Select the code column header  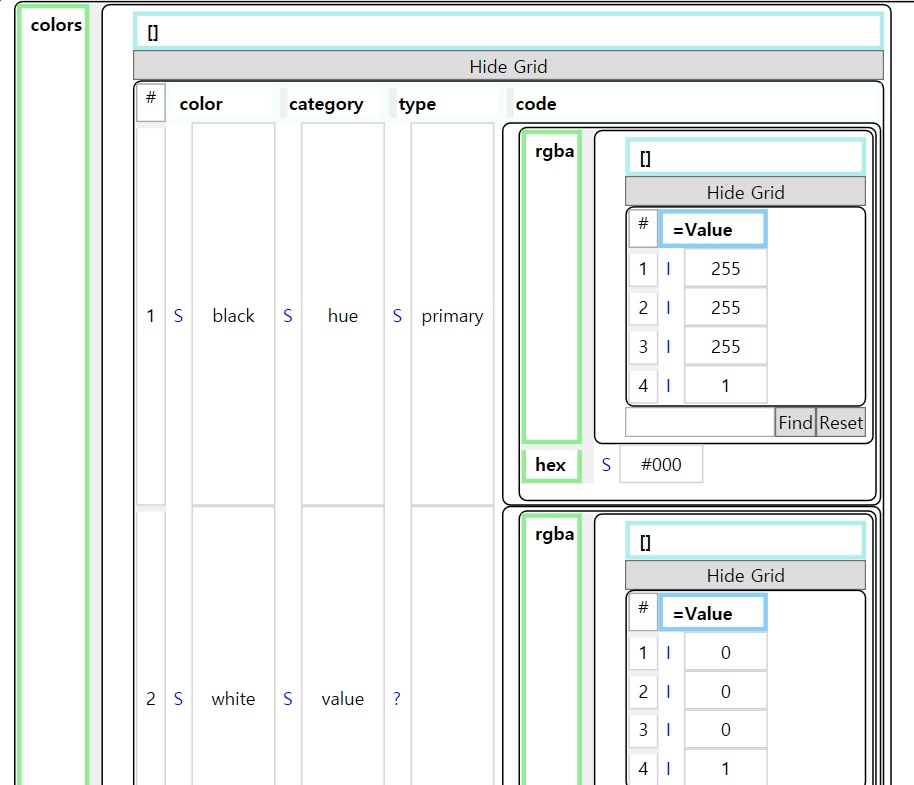pyautogui.click(x=536, y=104)
